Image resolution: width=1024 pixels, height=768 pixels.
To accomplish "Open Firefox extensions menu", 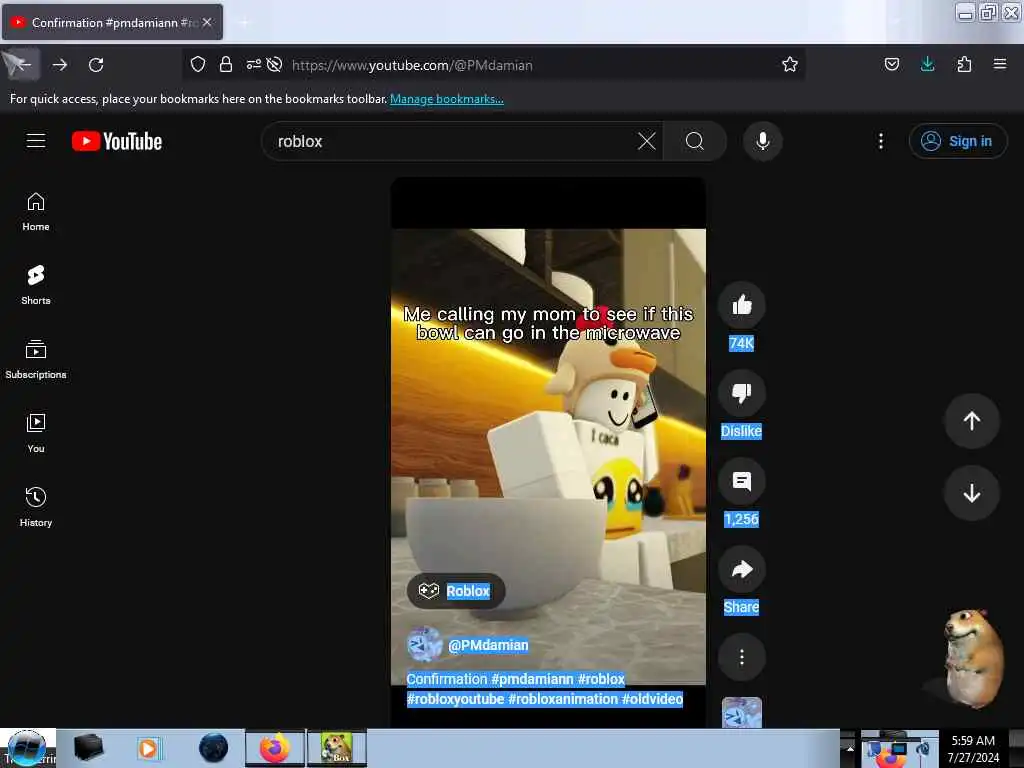I will (964, 64).
